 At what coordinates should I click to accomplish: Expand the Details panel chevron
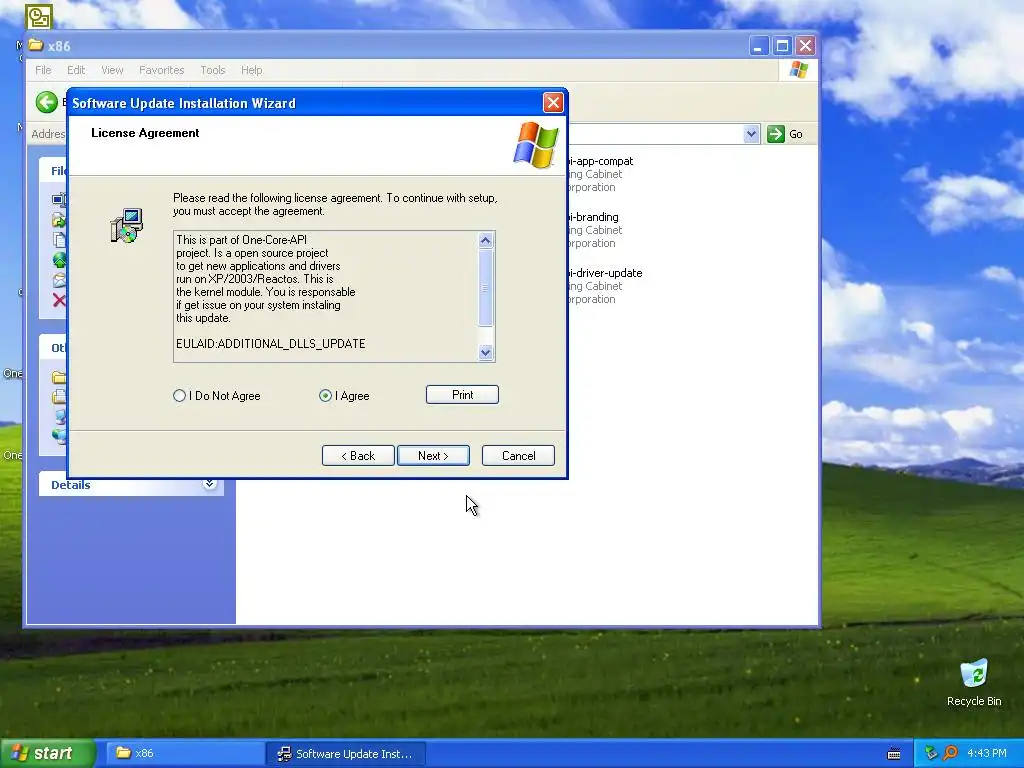[209, 484]
